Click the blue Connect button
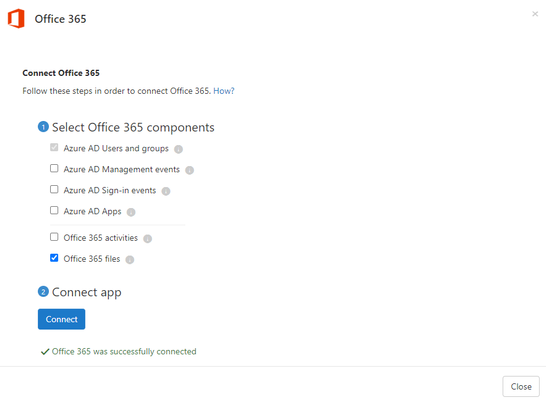Screen dimensions: 546x400 62,319
